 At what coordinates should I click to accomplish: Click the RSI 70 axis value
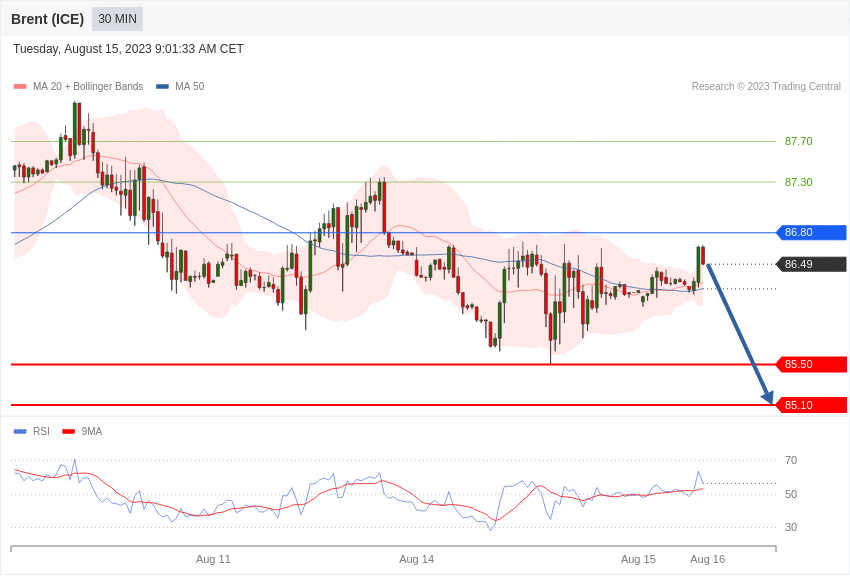791,461
